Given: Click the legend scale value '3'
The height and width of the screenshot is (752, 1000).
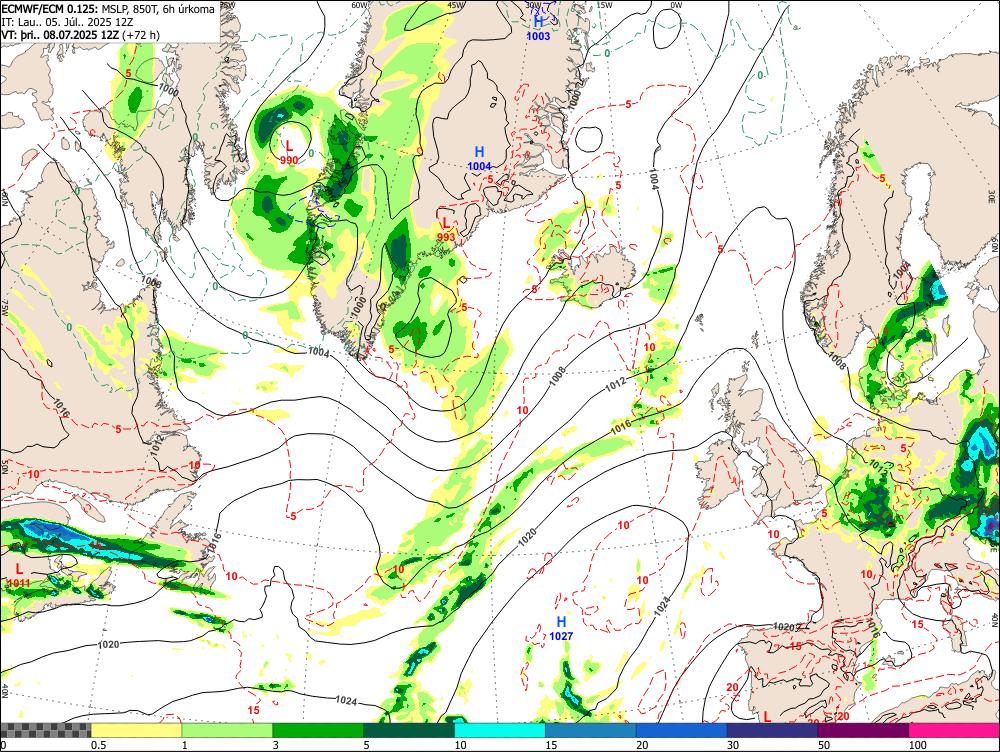Looking at the screenshot, I should coord(276,745).
